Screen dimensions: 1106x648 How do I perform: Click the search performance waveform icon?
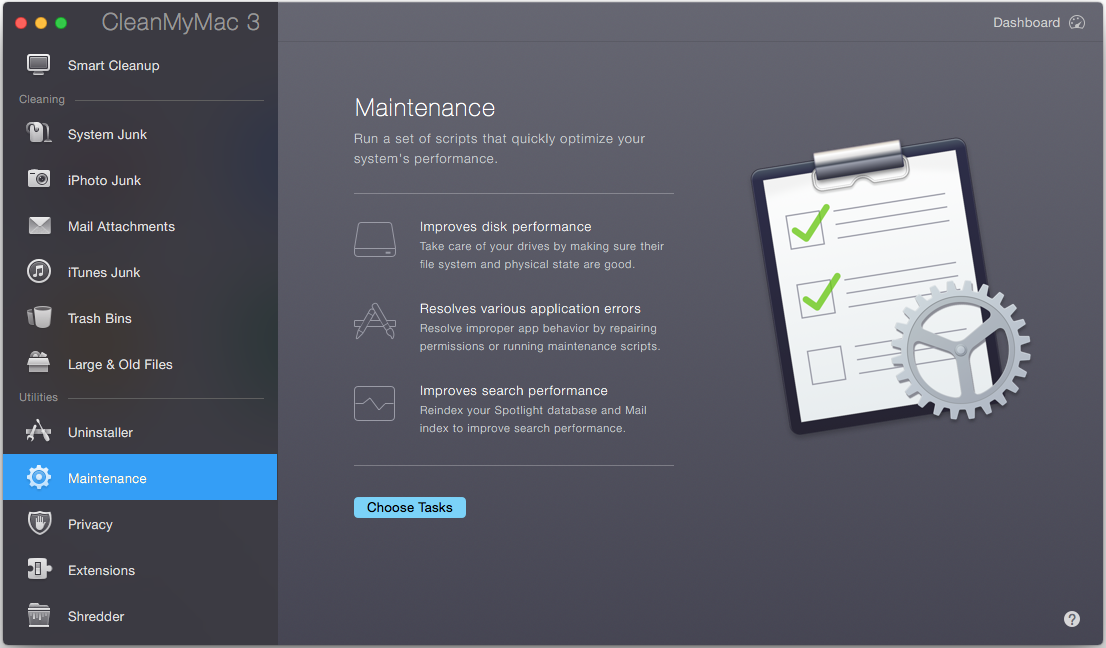375,403
